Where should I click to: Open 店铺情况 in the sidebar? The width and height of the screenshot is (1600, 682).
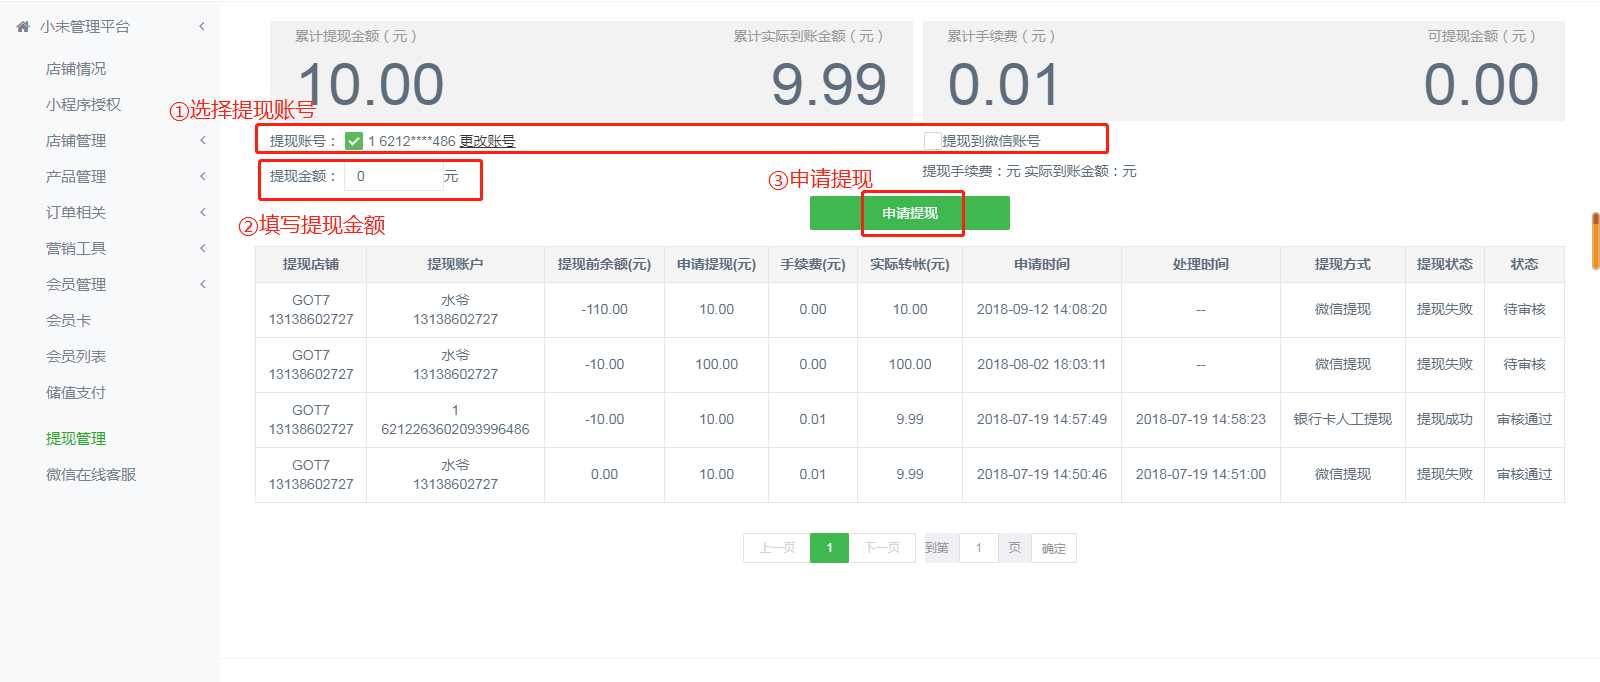point(76,69)
